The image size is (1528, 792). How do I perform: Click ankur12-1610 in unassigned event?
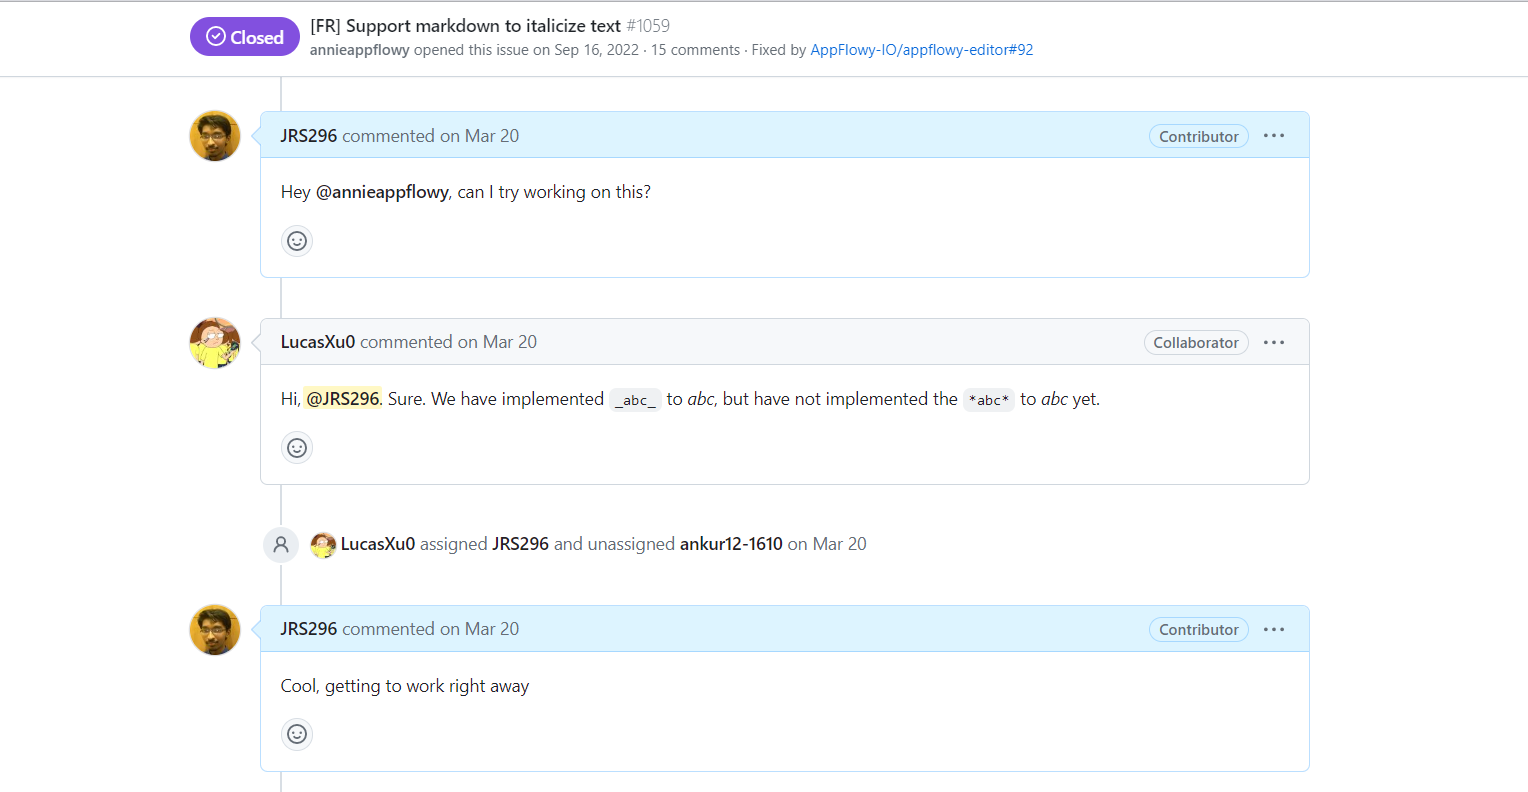[x=731, y=544]
